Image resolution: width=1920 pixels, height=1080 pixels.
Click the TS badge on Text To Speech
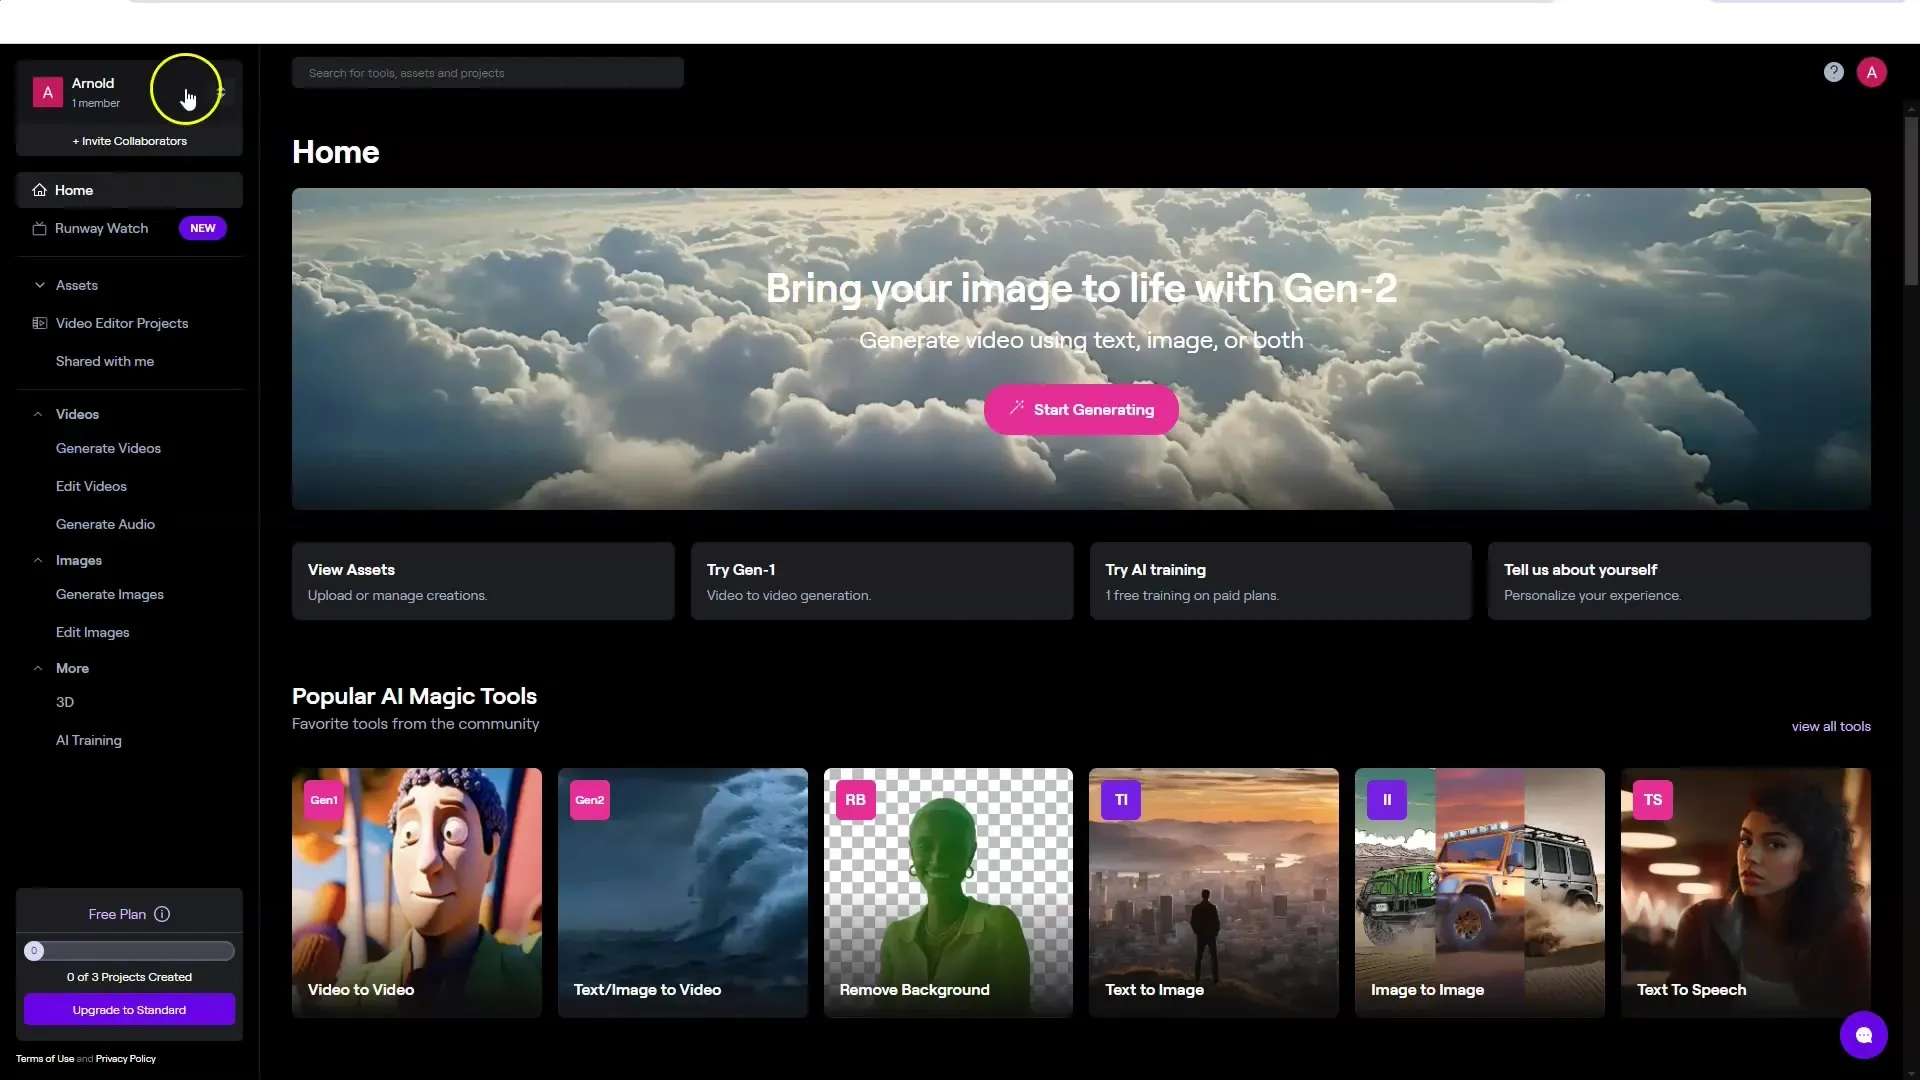coord(1652,800)
